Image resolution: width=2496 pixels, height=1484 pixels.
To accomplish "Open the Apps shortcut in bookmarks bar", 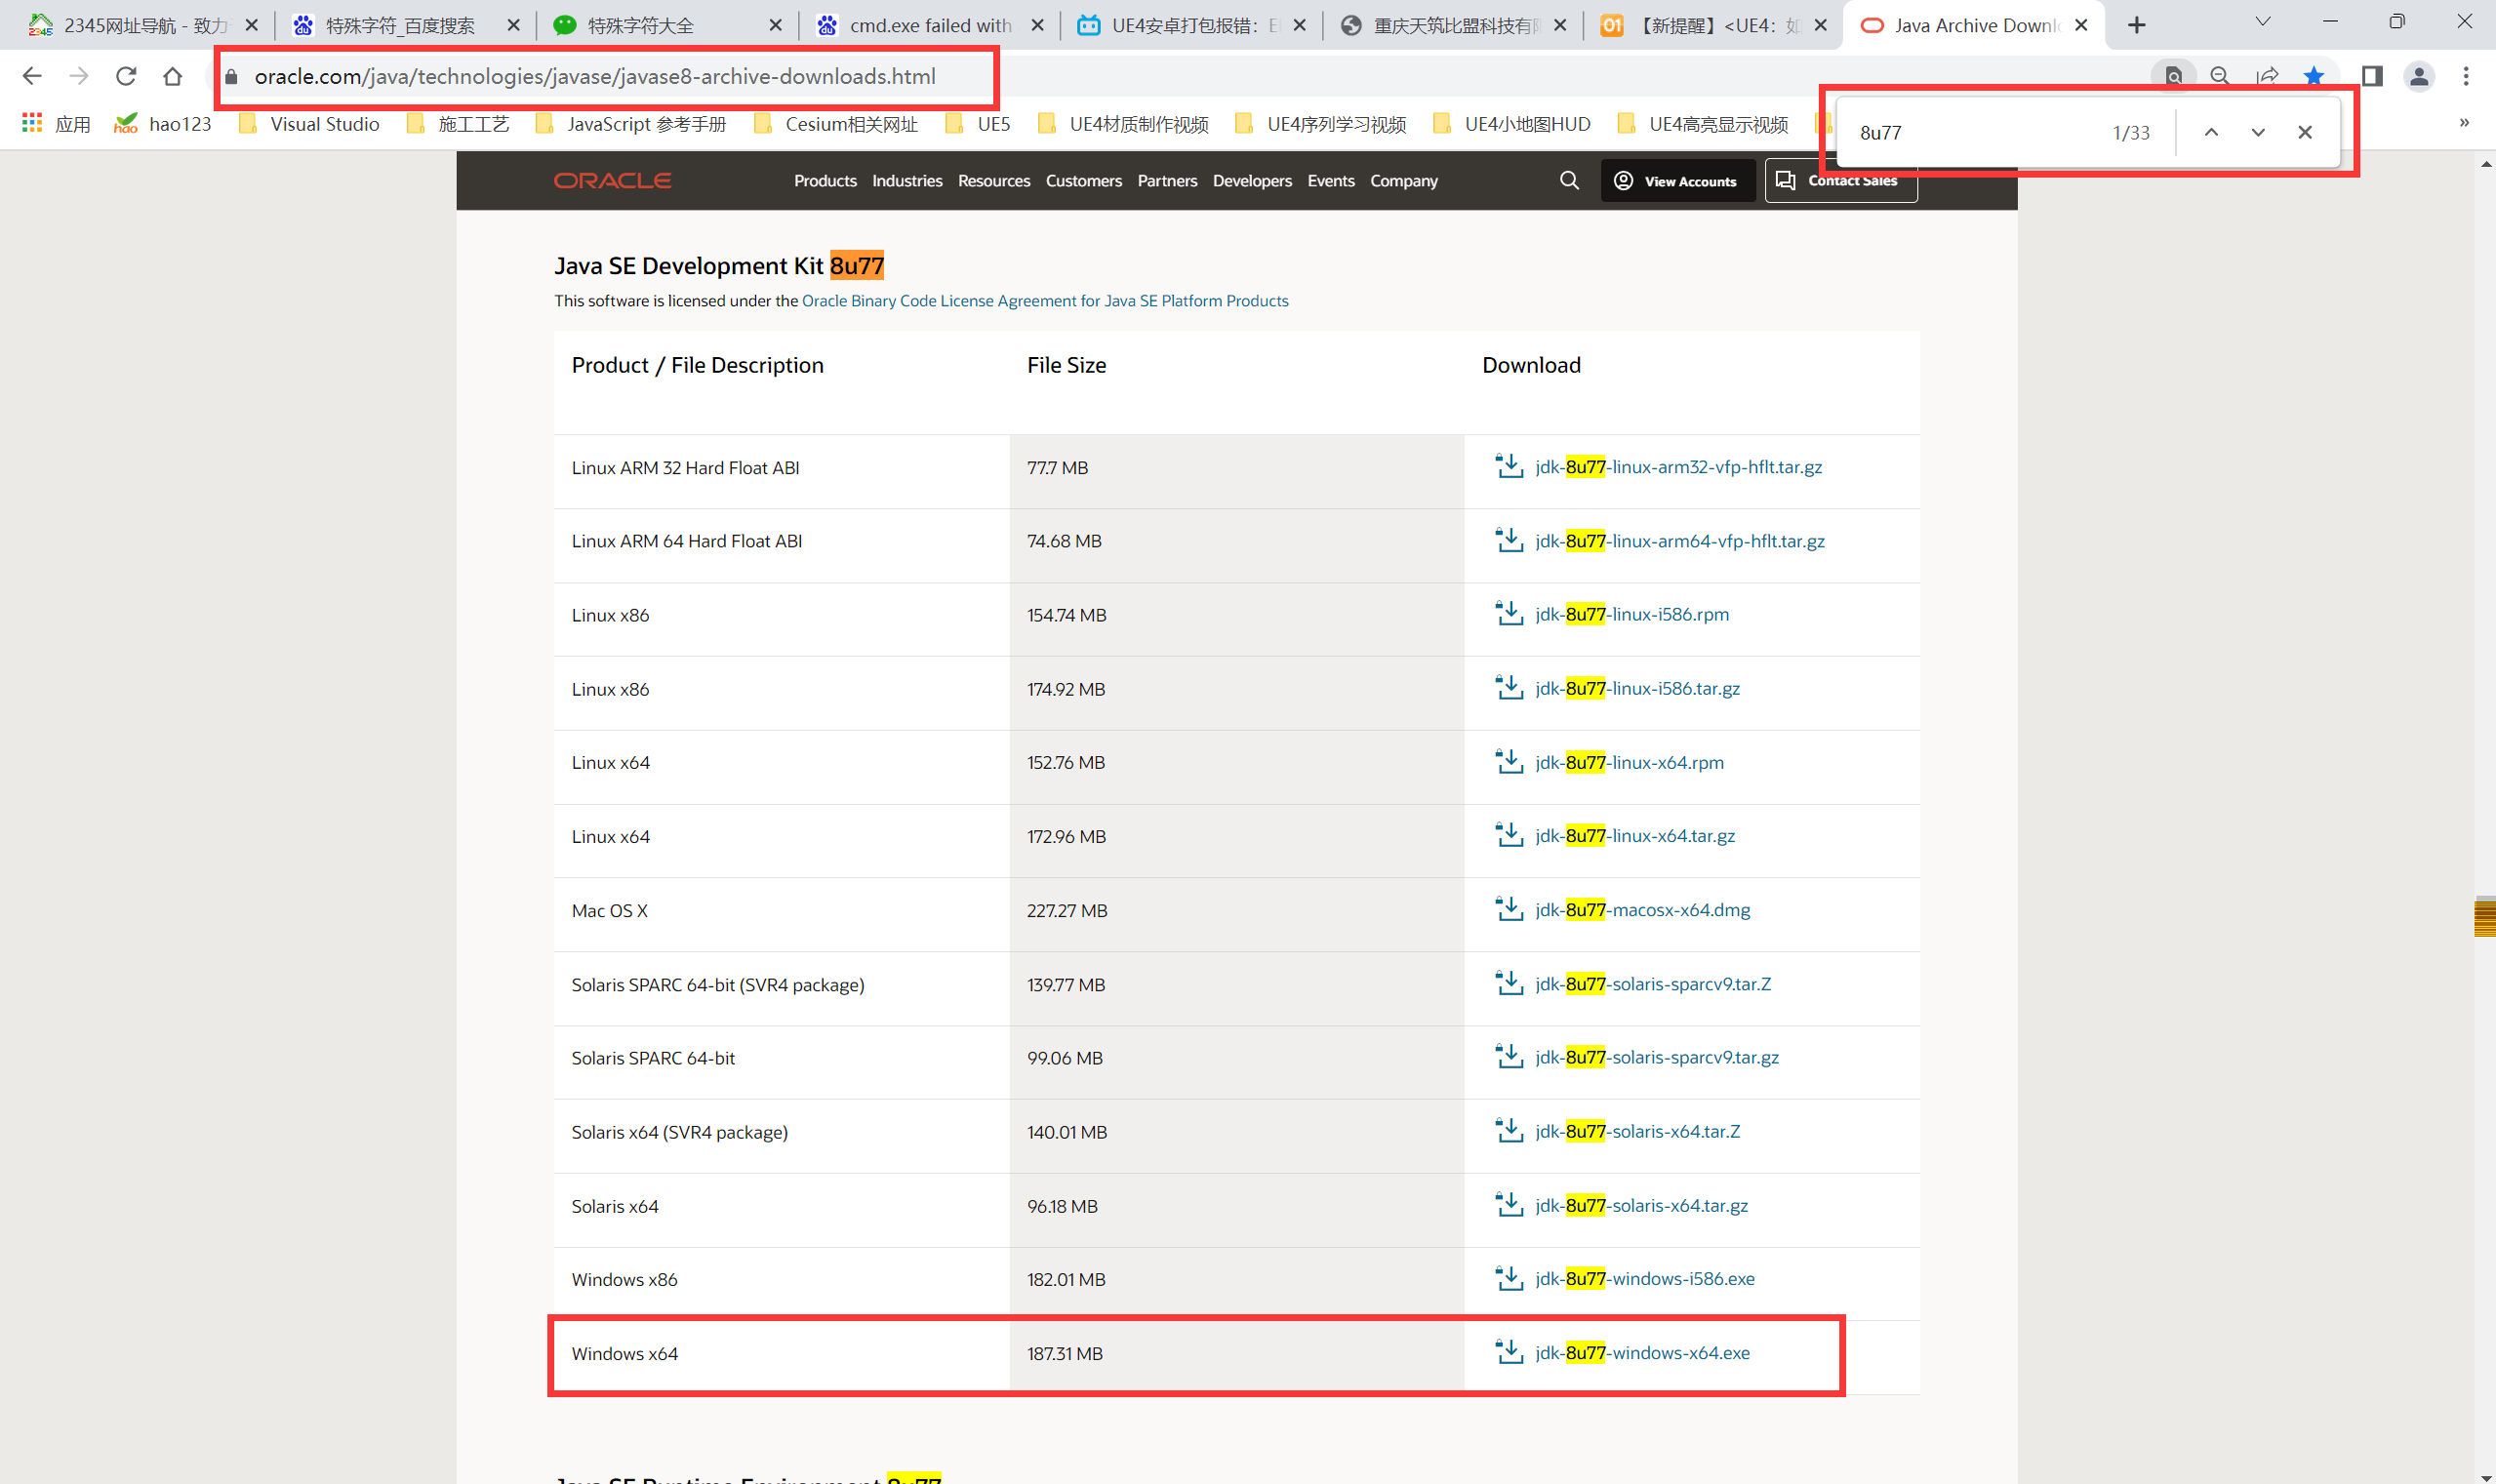I will tap(56, 124).
